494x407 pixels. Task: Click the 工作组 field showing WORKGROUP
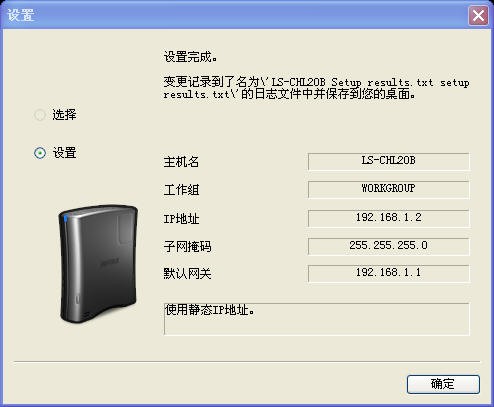389,189
